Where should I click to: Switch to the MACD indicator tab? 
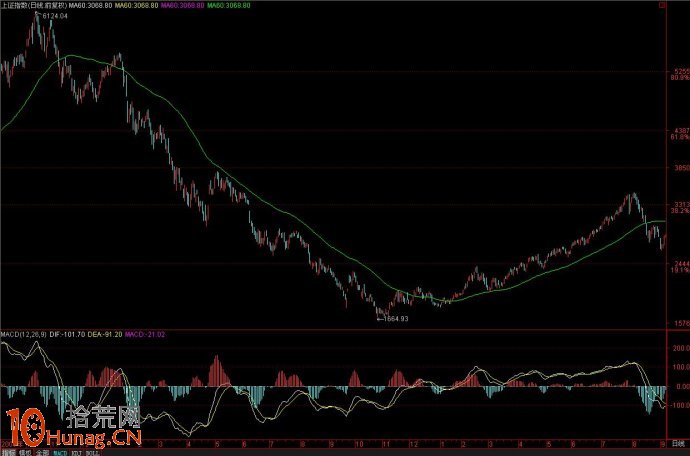tap(59, 452)
